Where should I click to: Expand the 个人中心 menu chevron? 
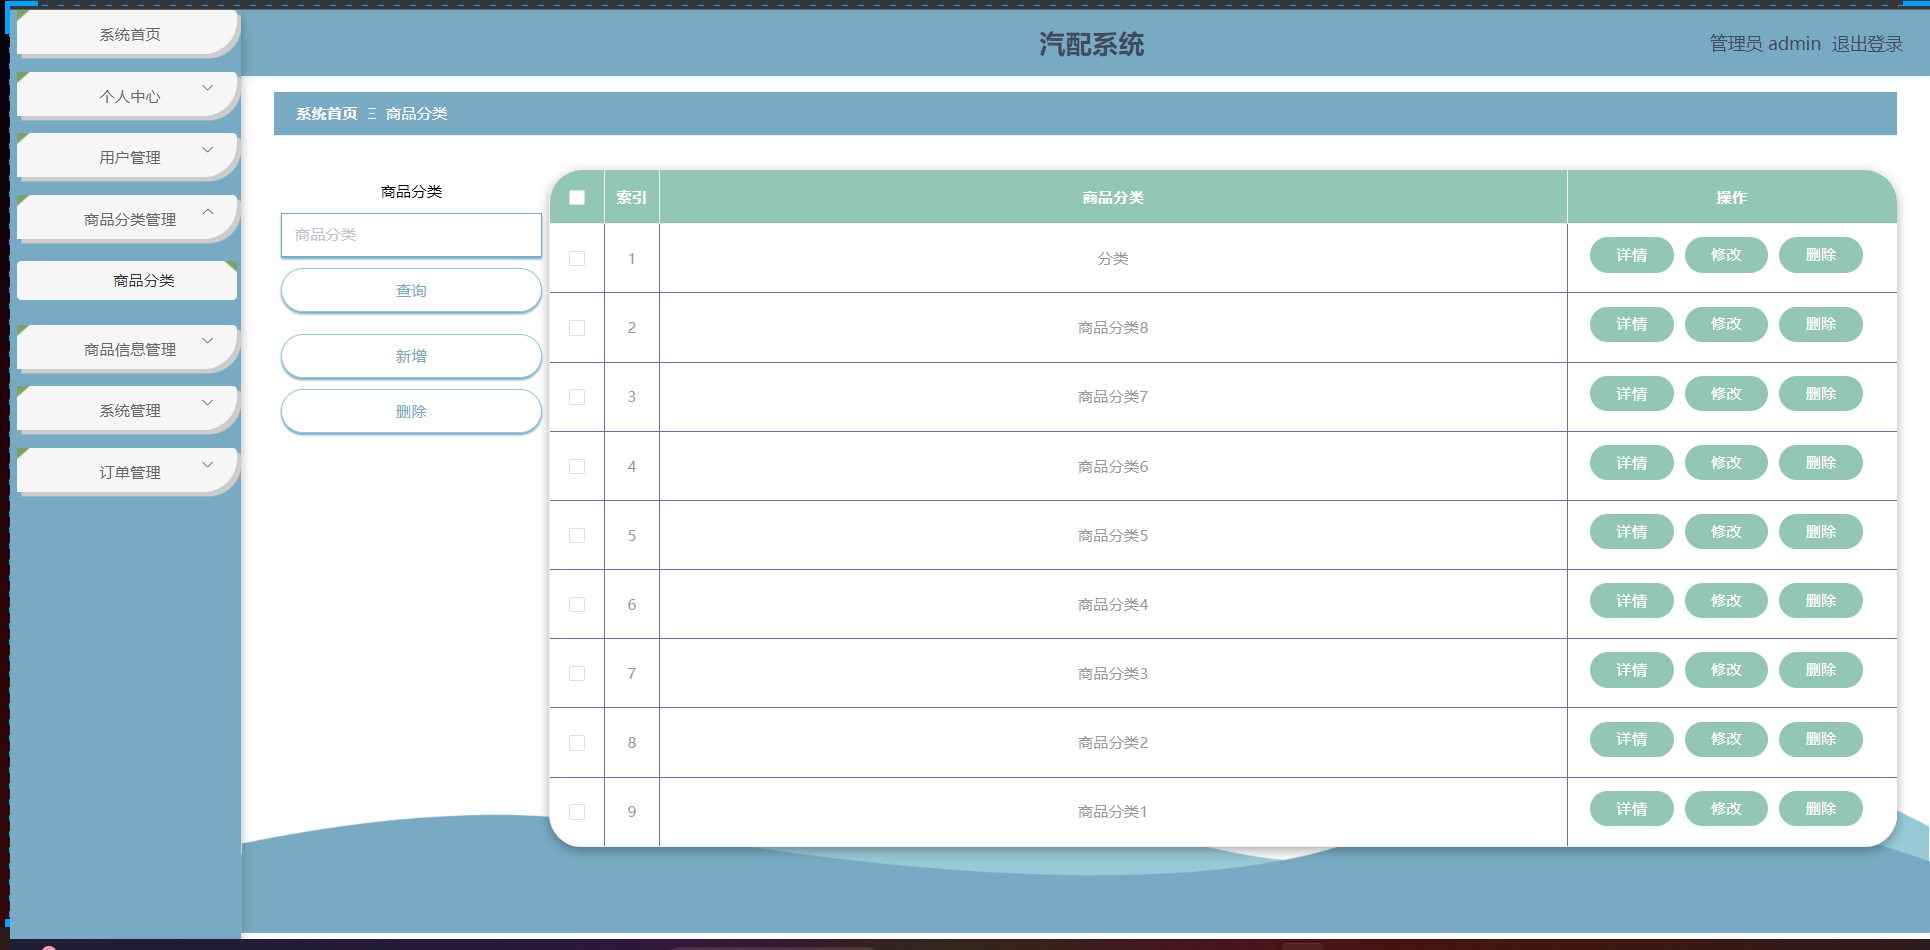208,88
